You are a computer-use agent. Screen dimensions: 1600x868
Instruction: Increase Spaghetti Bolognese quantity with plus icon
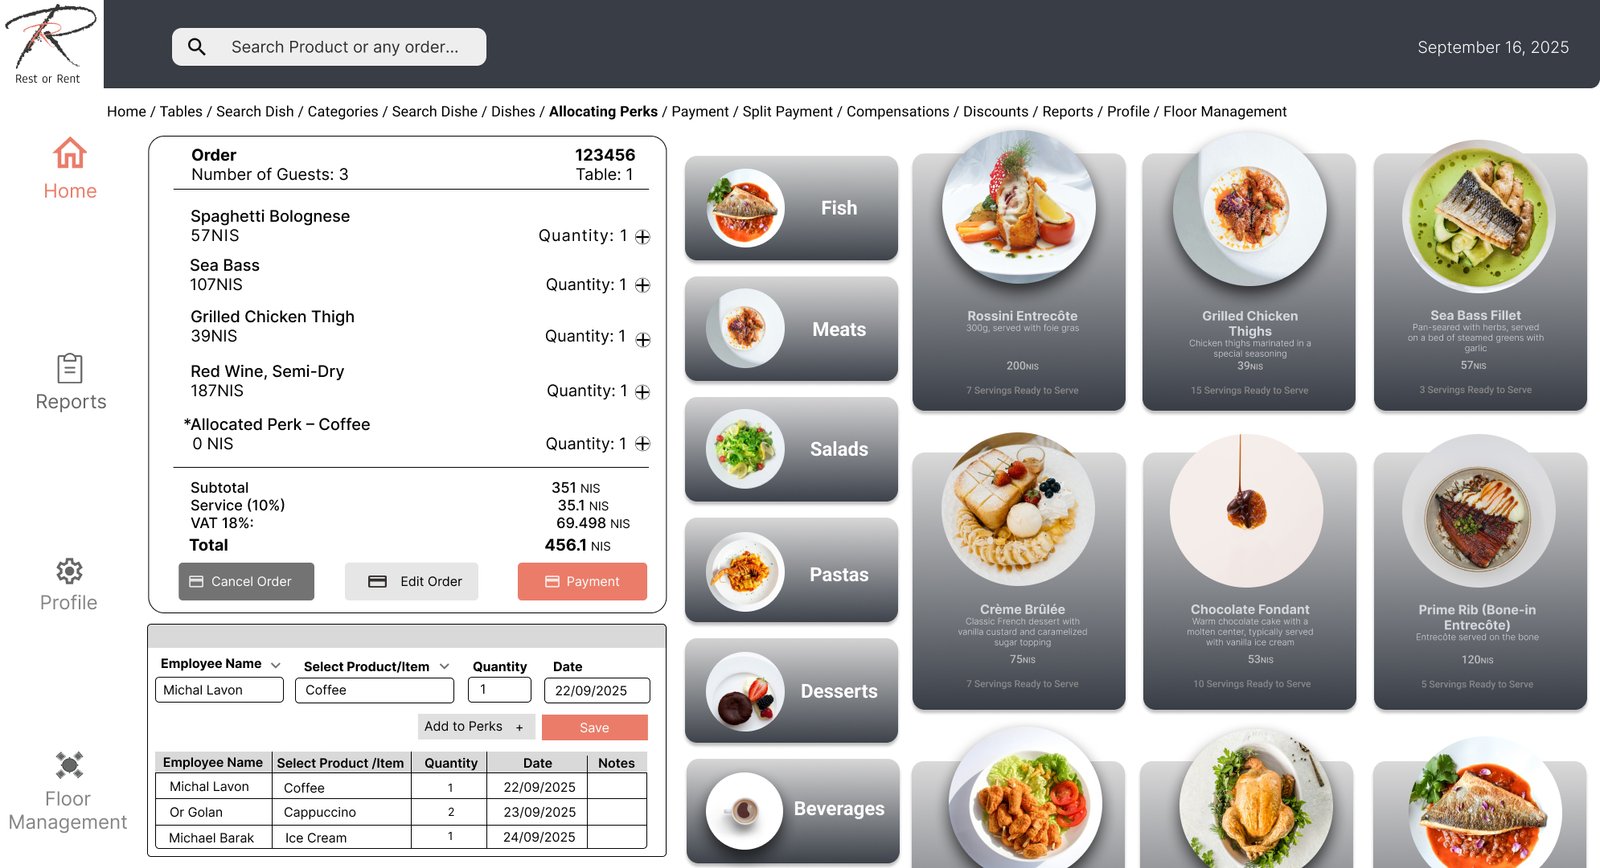click(x=643, y=237)
